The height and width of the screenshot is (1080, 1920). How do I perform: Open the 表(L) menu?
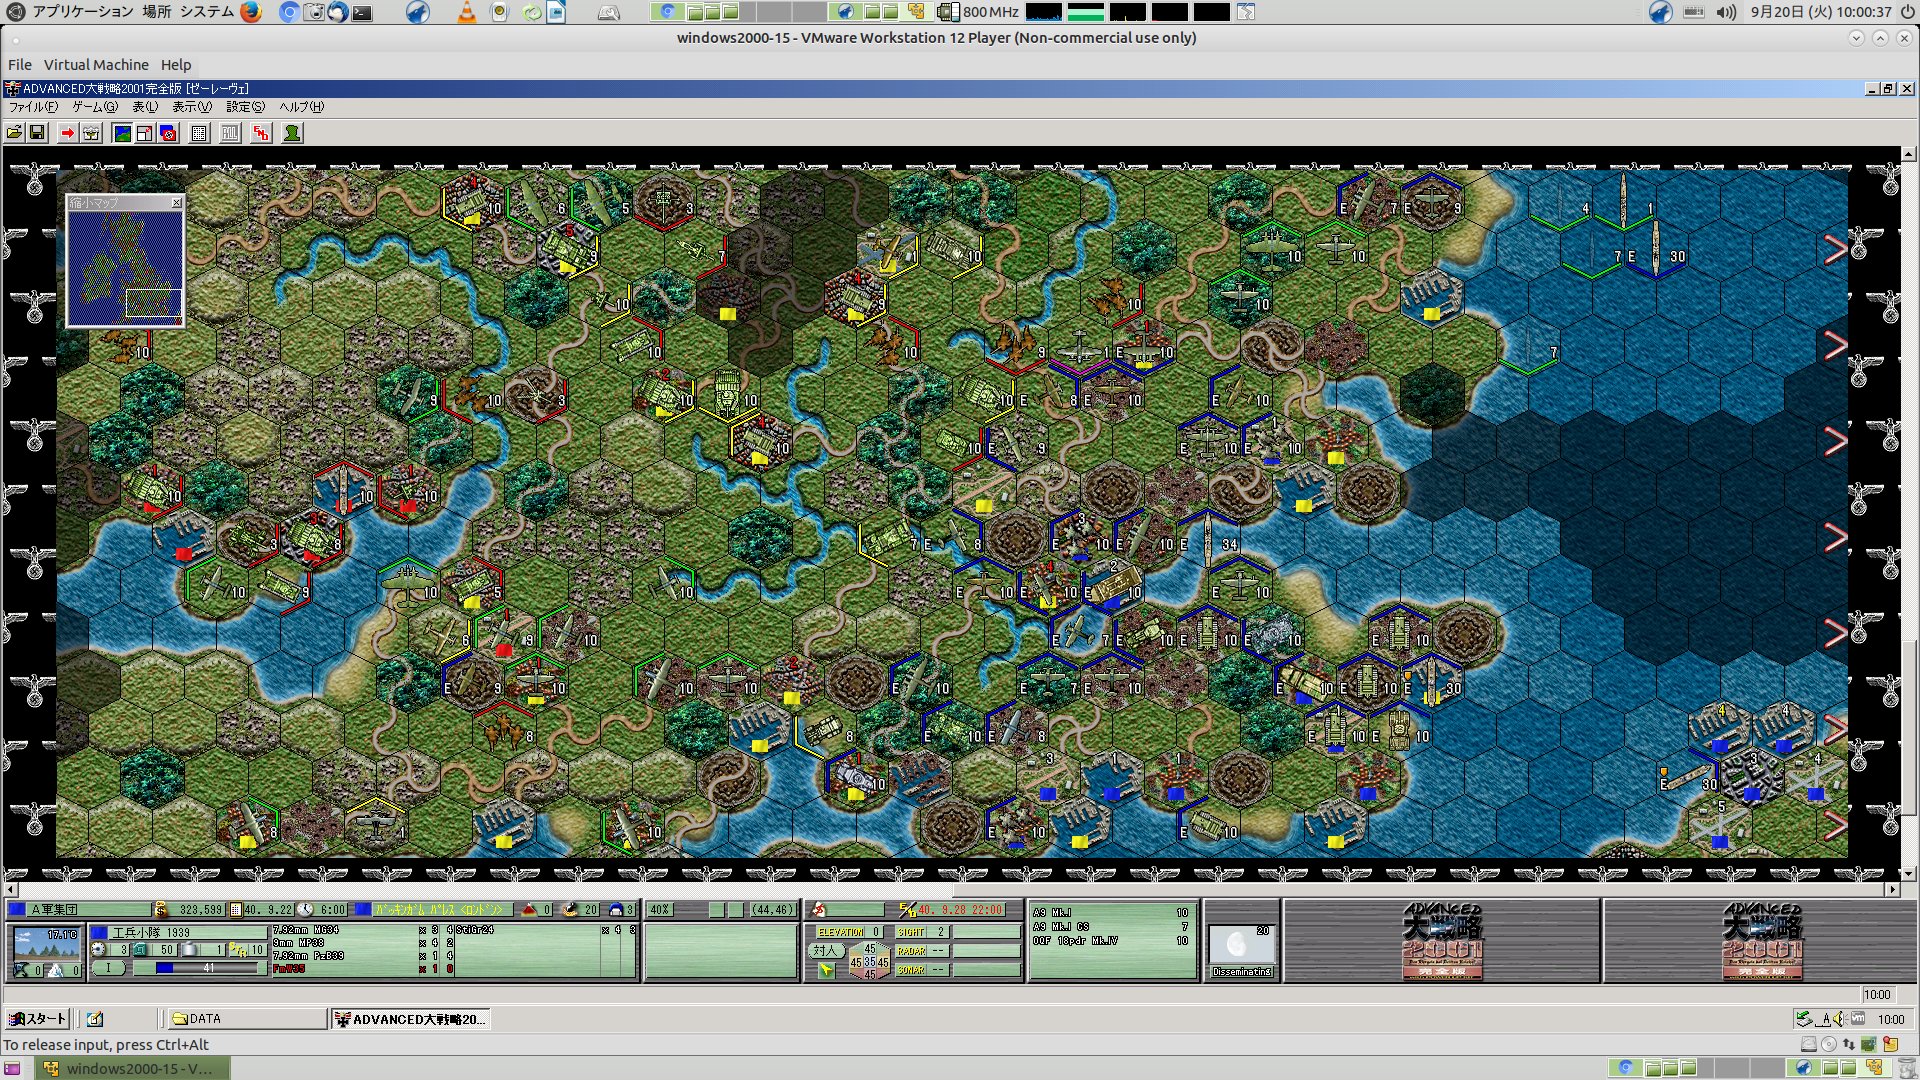[145, 107]
